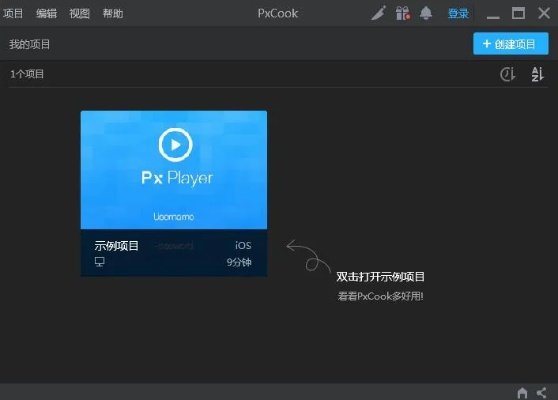The width and height of the screenshot is (558, 400).
Task: Click the iOS label on project card
Action: click(x=243, y=245)
